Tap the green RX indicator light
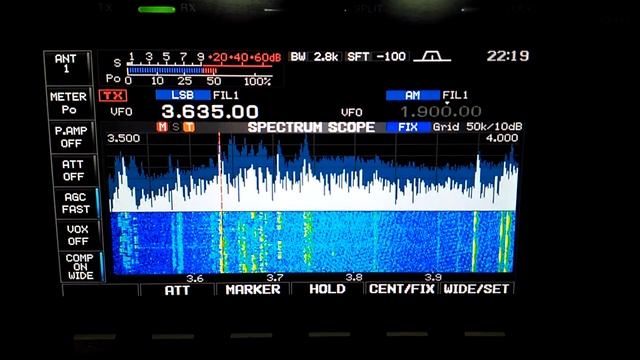The width and height of the screenshot is (640, 360). pyautogui.click(x=157, y=9)
